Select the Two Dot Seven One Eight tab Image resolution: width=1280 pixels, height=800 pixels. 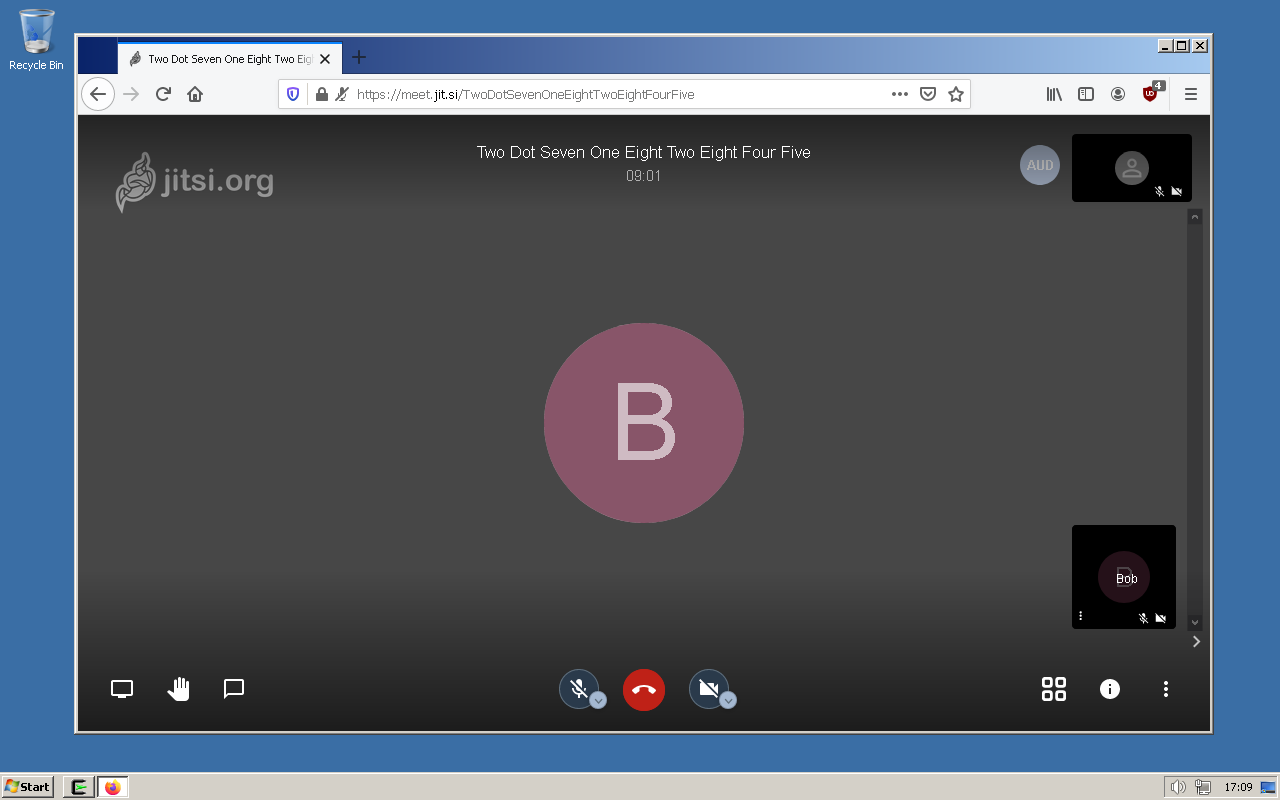point(231,59)
